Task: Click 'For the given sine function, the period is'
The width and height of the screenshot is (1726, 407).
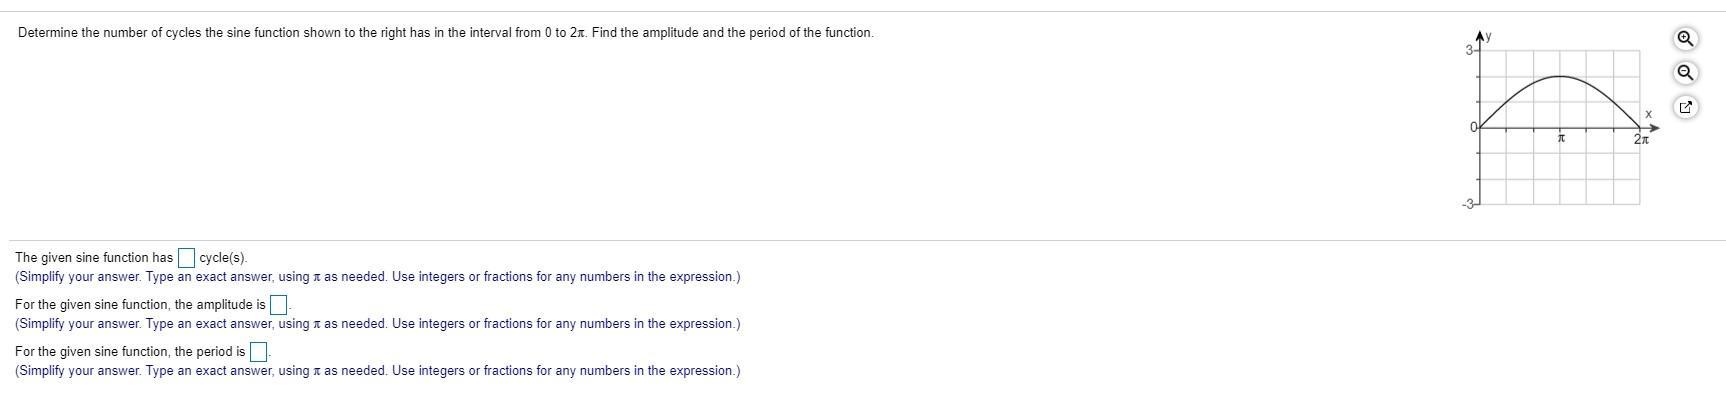Action: [130, 352]
